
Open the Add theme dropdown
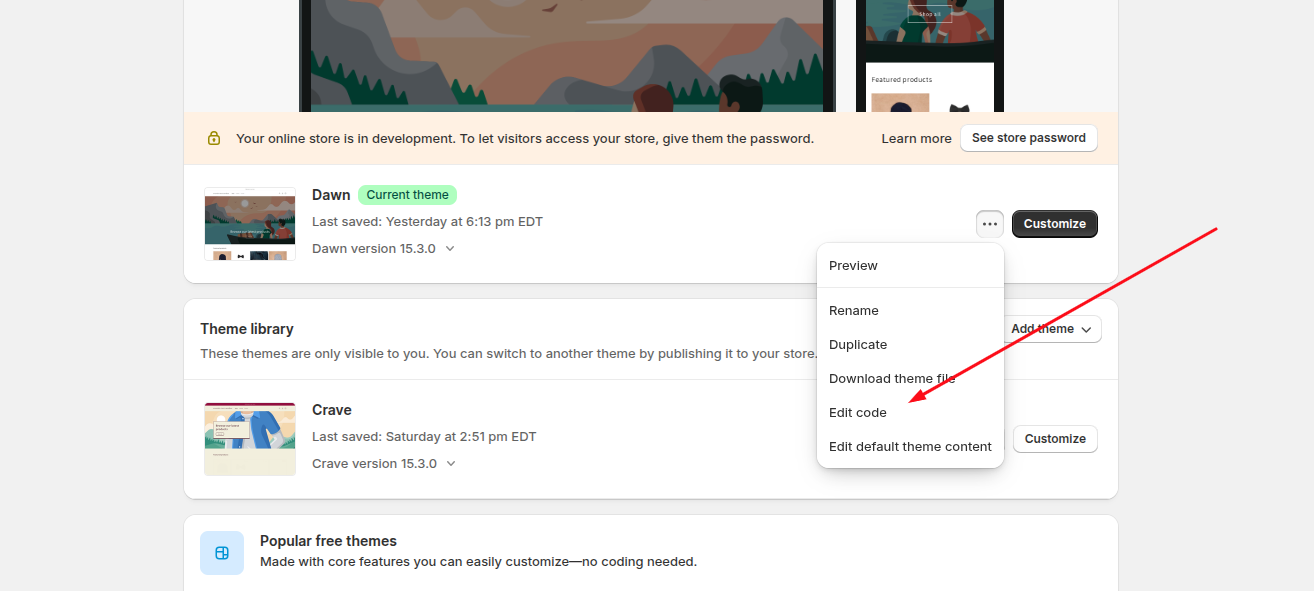1051,329
